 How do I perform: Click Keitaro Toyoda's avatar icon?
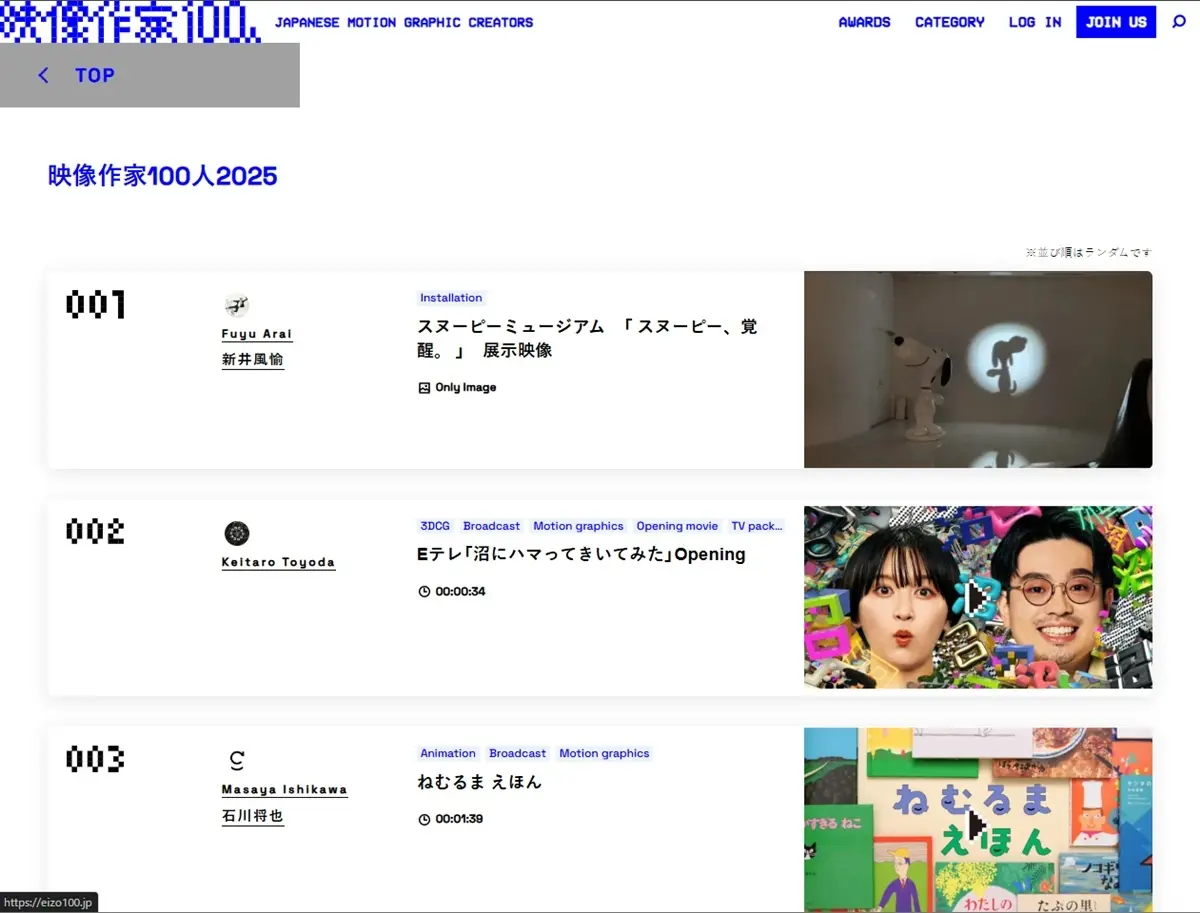point(237,532)
